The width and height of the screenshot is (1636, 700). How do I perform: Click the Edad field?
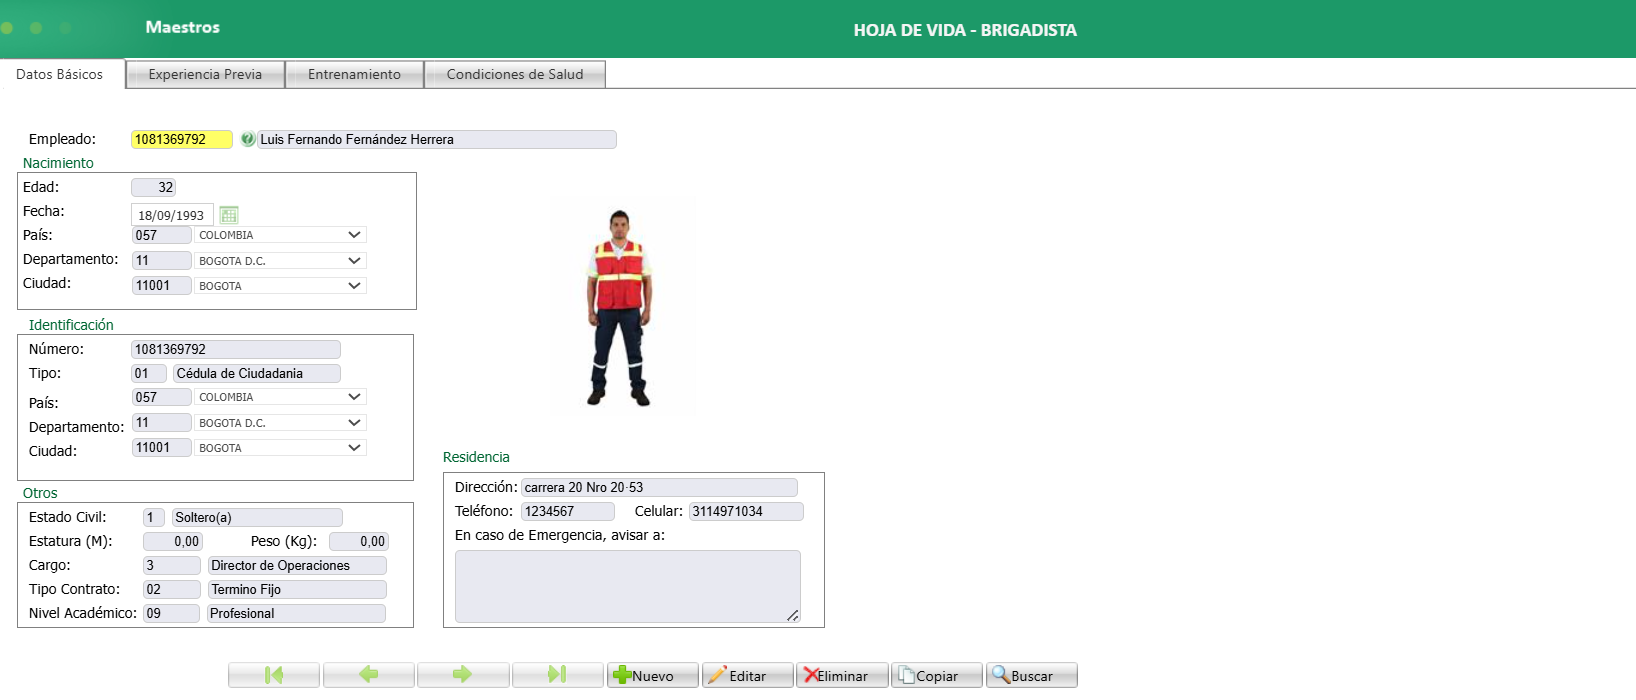[x=154, y=187]
